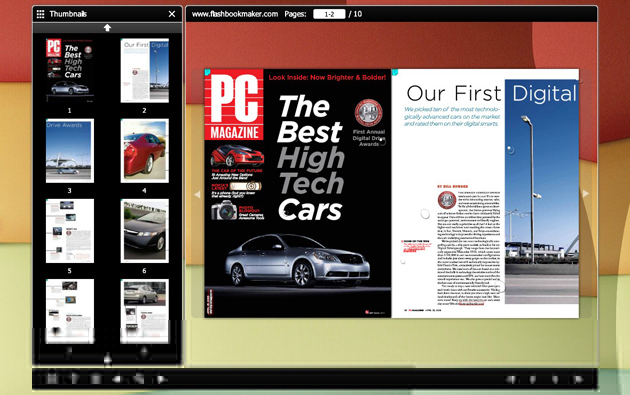Click the Pages number field showing 1-2

(329, 14)
